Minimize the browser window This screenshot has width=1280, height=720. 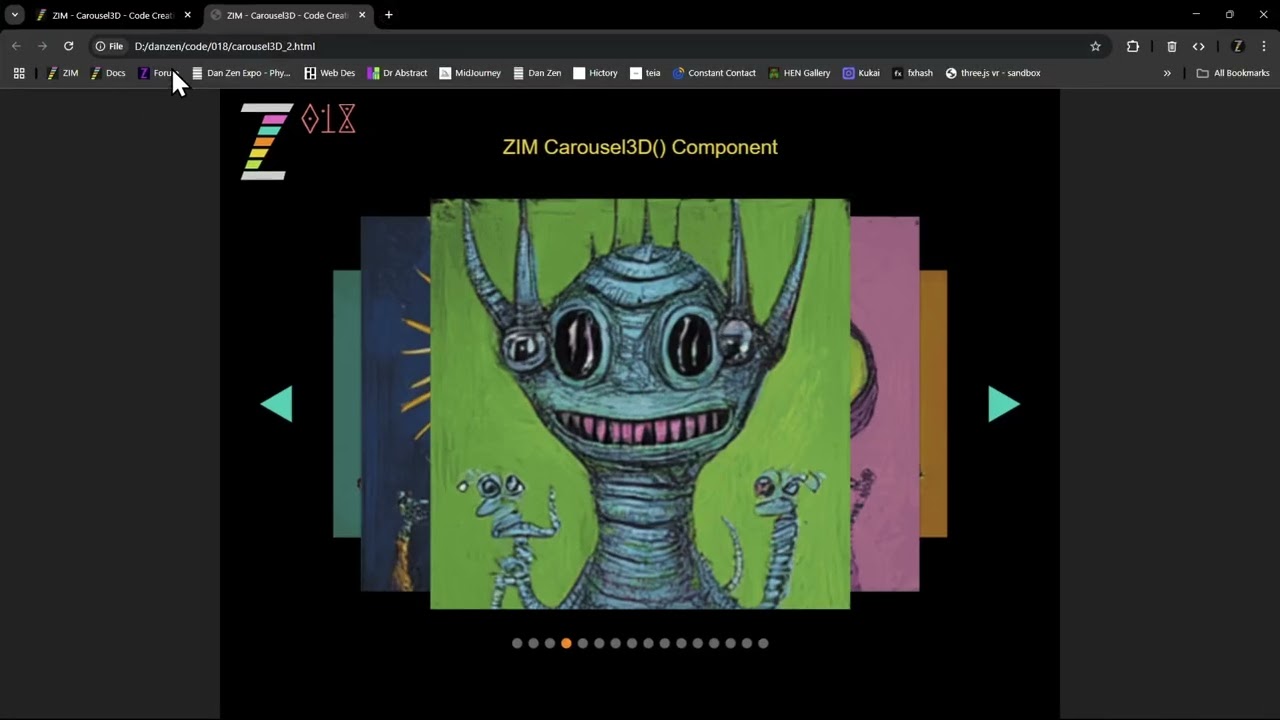pyautogui.click(x=1196, y=15)
